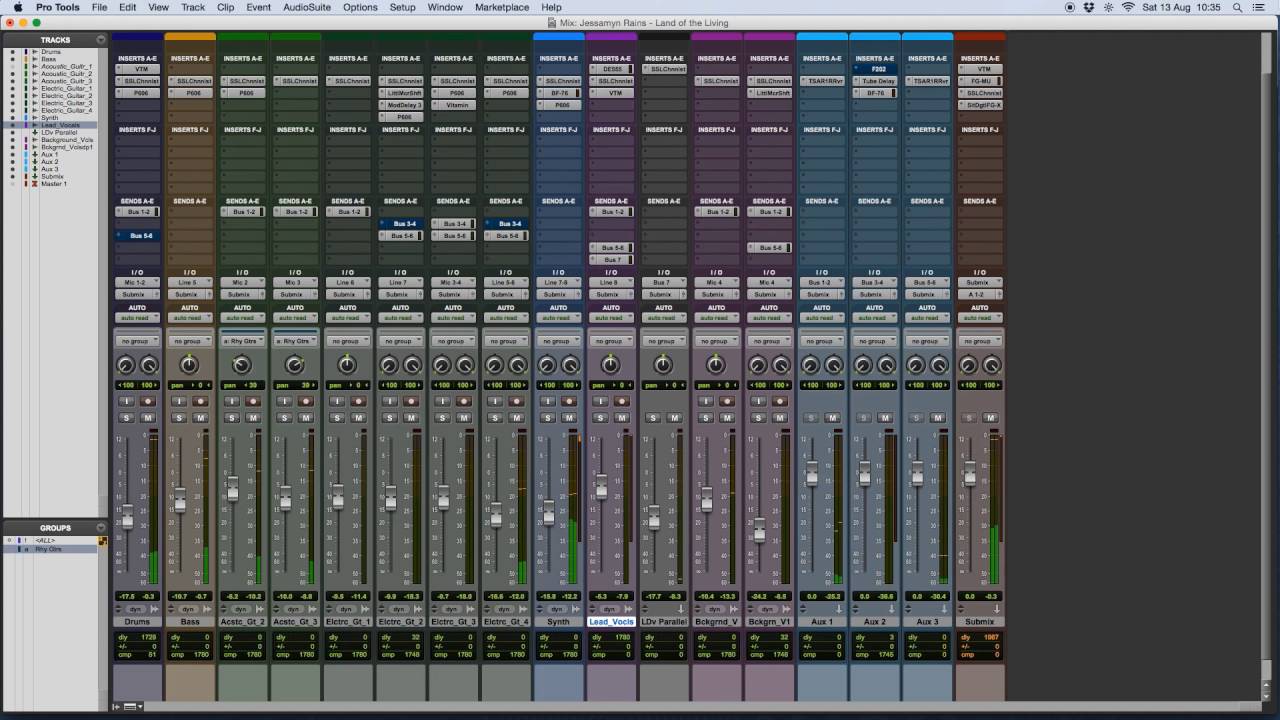The width and height of the screenshot is (1280, 720).
Task: Open the DE555 insert on Lead_Vocls
Action: 611,70
